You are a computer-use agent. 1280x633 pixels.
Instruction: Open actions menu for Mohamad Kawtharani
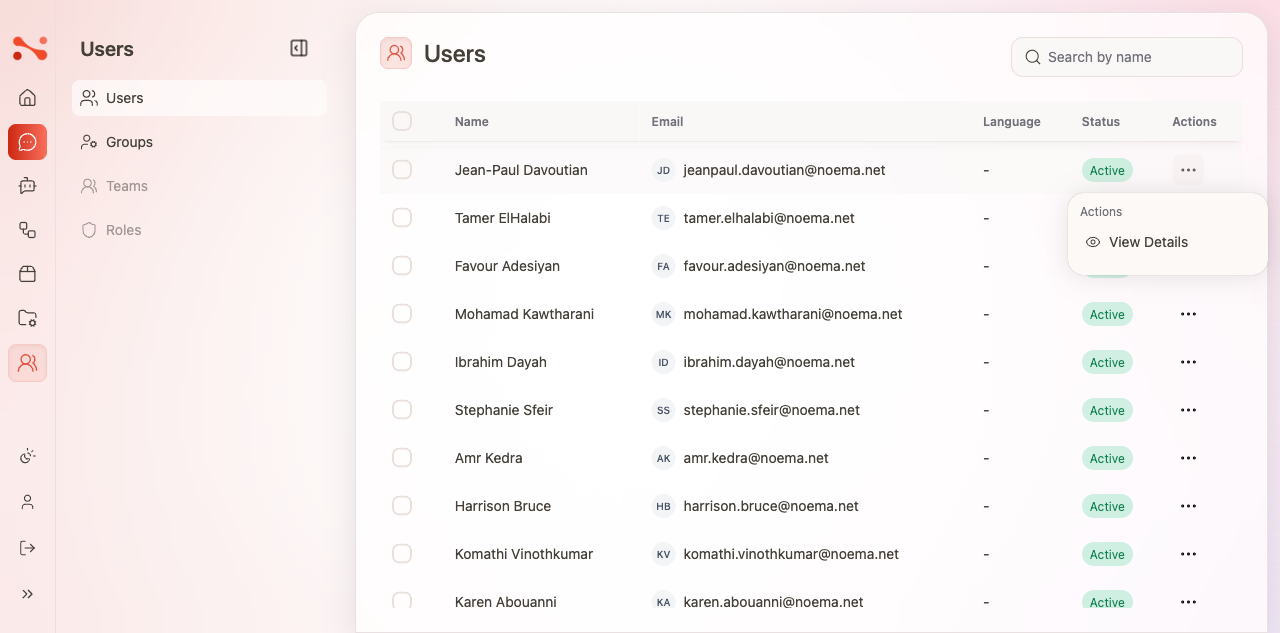[1188, 314]
